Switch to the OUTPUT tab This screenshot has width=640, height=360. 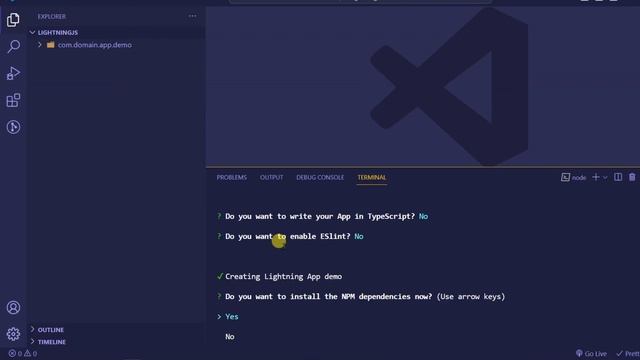point(271,177)
